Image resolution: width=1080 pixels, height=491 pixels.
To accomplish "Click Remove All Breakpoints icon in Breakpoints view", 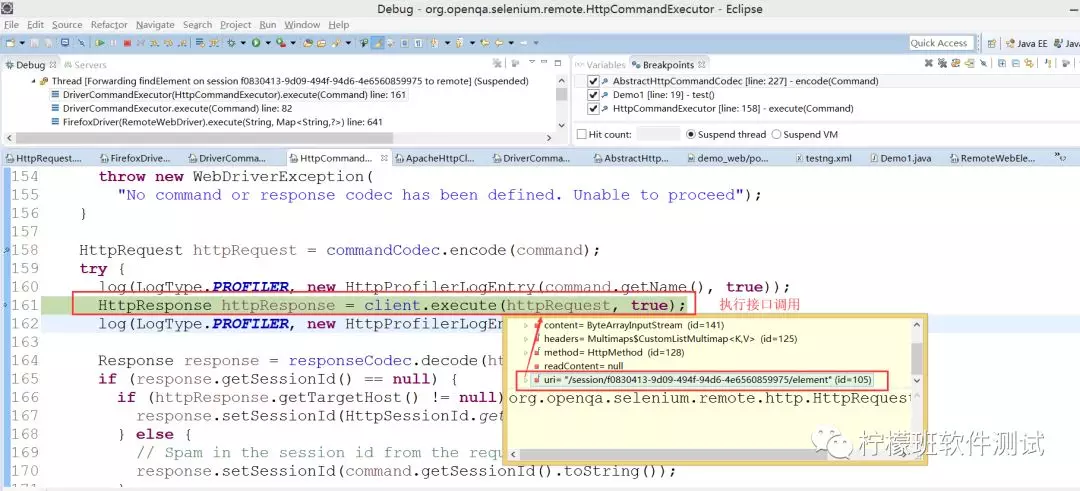I will coord(943,64).
